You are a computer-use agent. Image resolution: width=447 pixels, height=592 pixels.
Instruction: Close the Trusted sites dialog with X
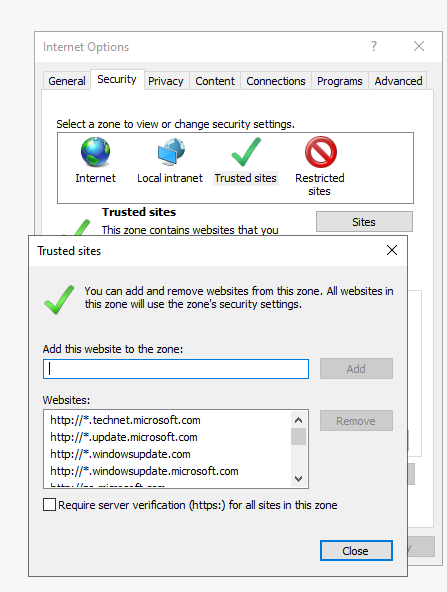[x=392, y=250]
